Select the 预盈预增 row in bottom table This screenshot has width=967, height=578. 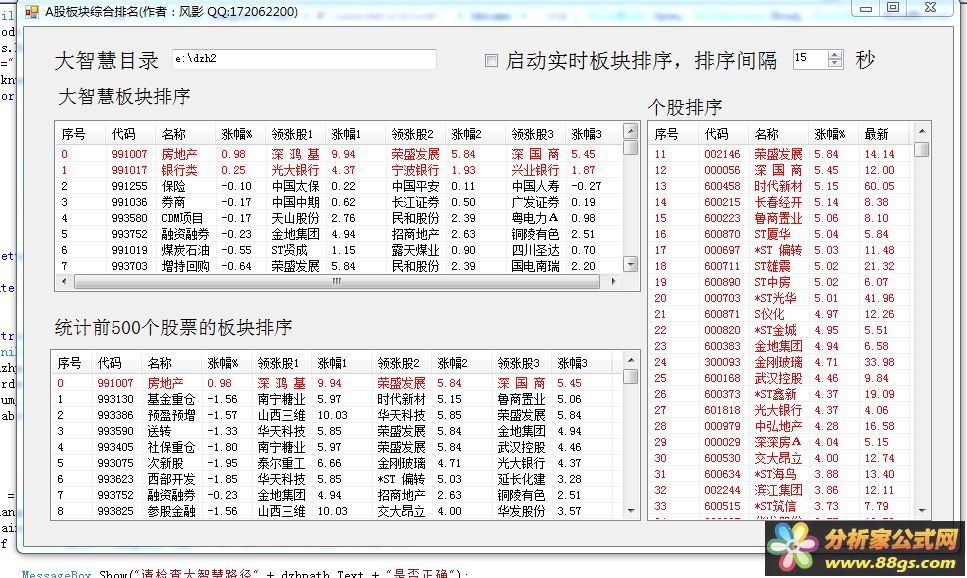[338, 415]
